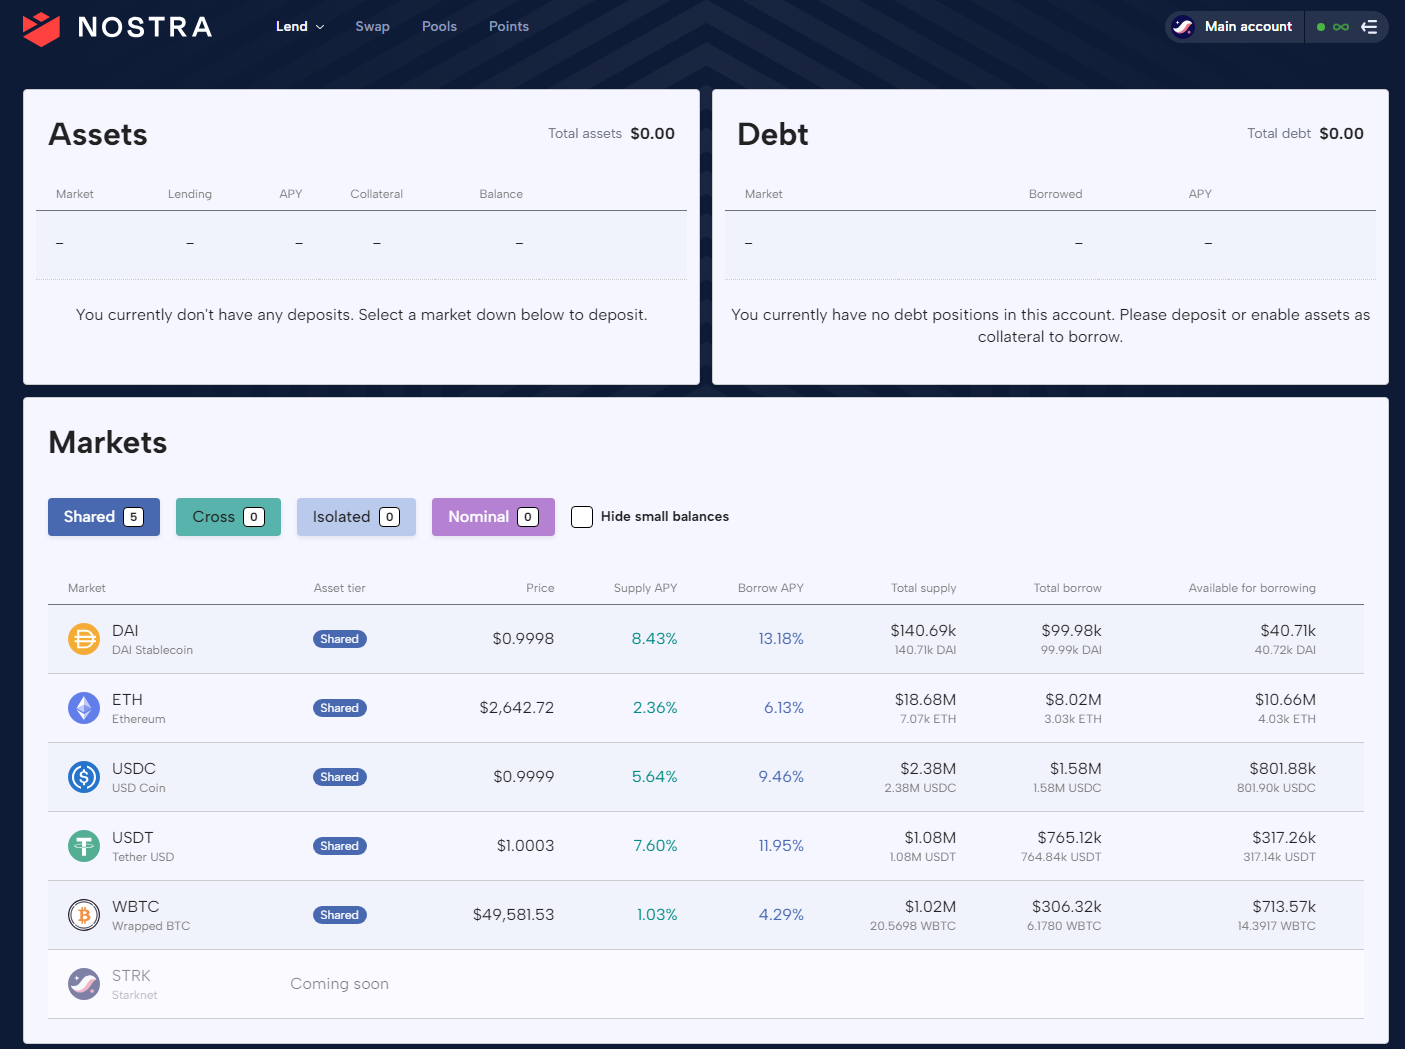Enable the Hide small balances checkbox
Image resolution: width=1405 pixels, height=1049 pixels.
click(582, 517)
